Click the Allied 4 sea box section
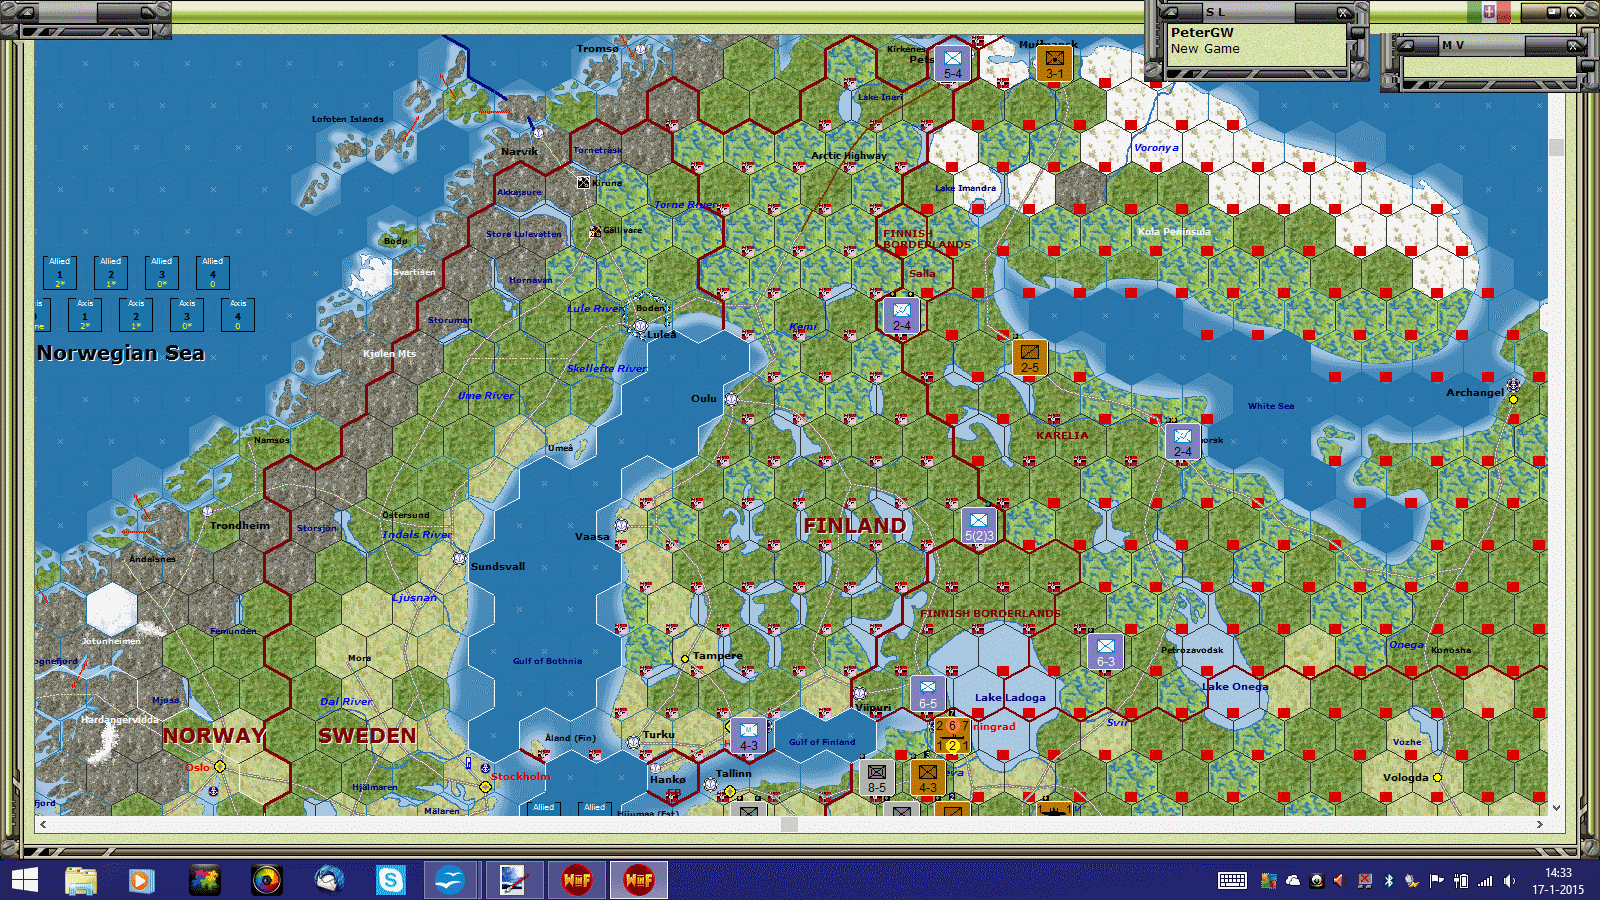 point(213,273)
